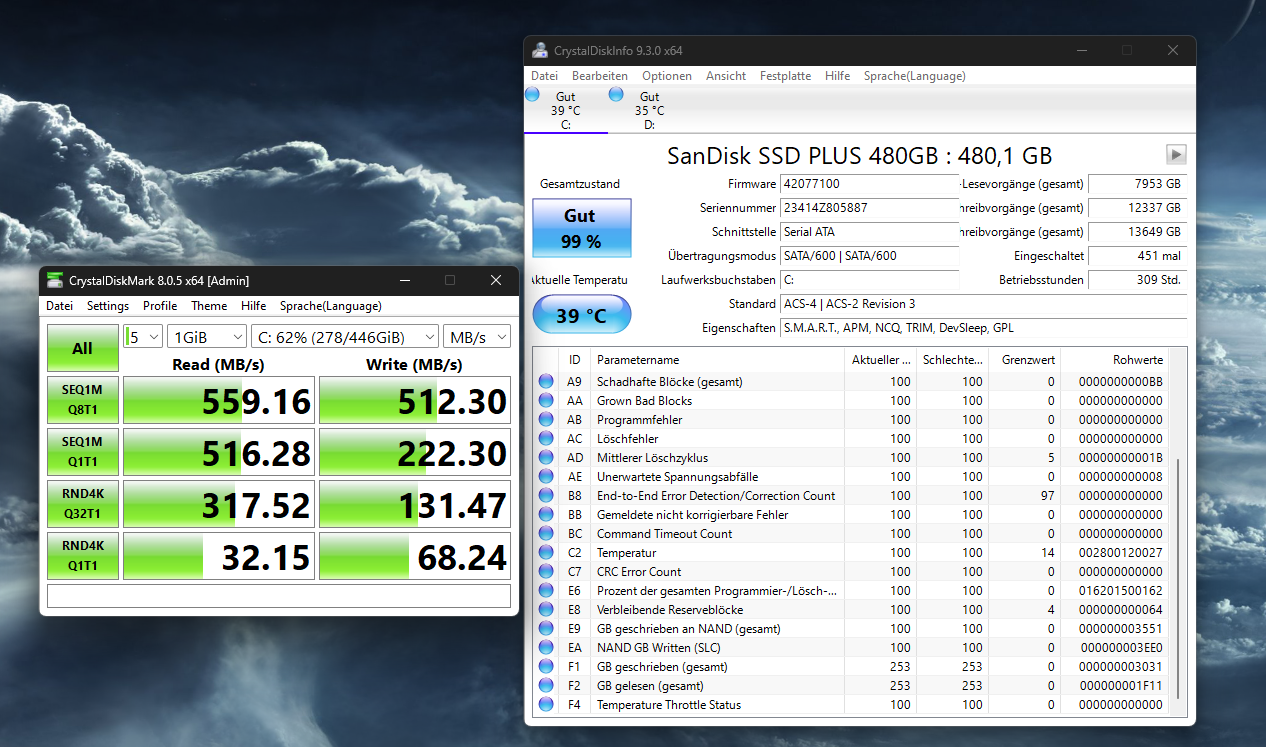Click the Gut 99 % health status box
The height and width of the screenshot is (747, 1266).
coord(581,229)
